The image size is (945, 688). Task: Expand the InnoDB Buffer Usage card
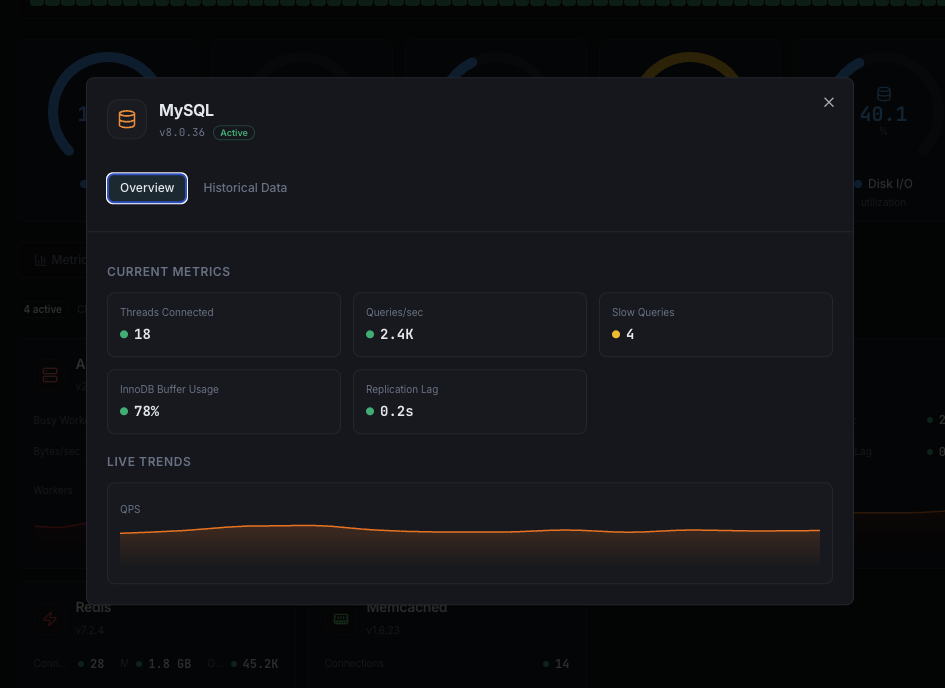[x=224, y=401]
